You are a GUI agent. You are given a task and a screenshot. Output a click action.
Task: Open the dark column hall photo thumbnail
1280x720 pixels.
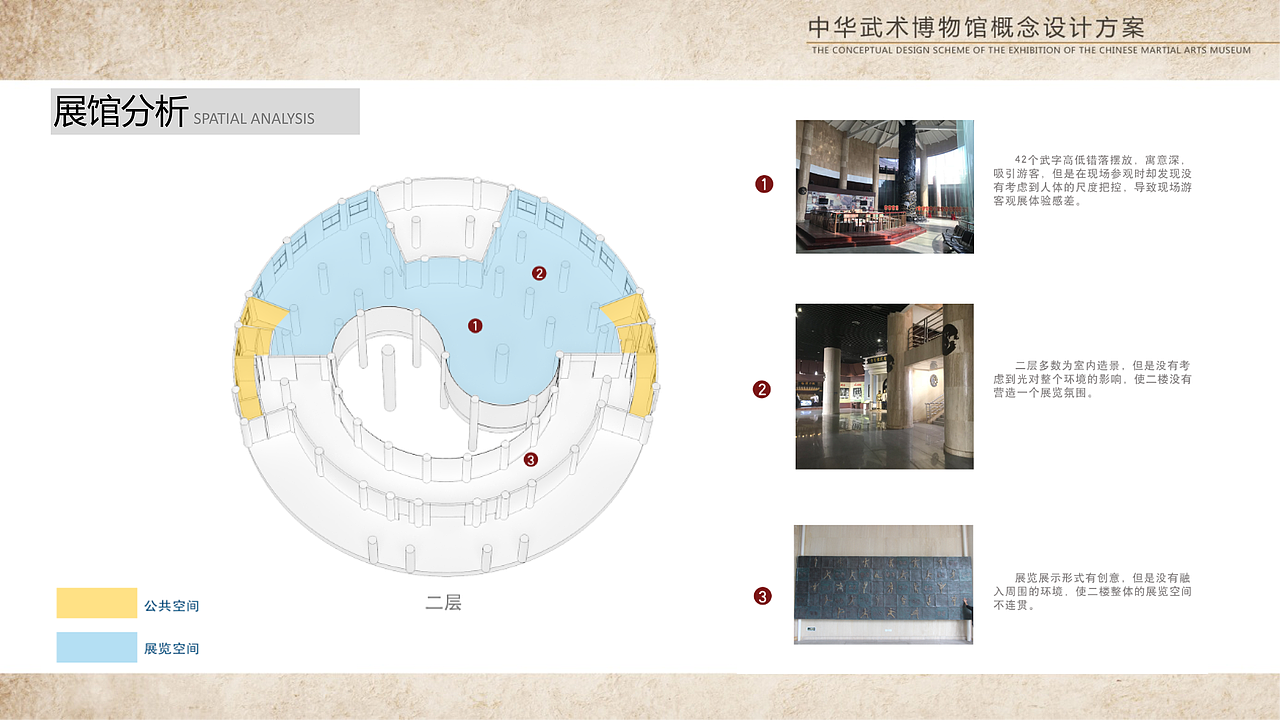884,386
